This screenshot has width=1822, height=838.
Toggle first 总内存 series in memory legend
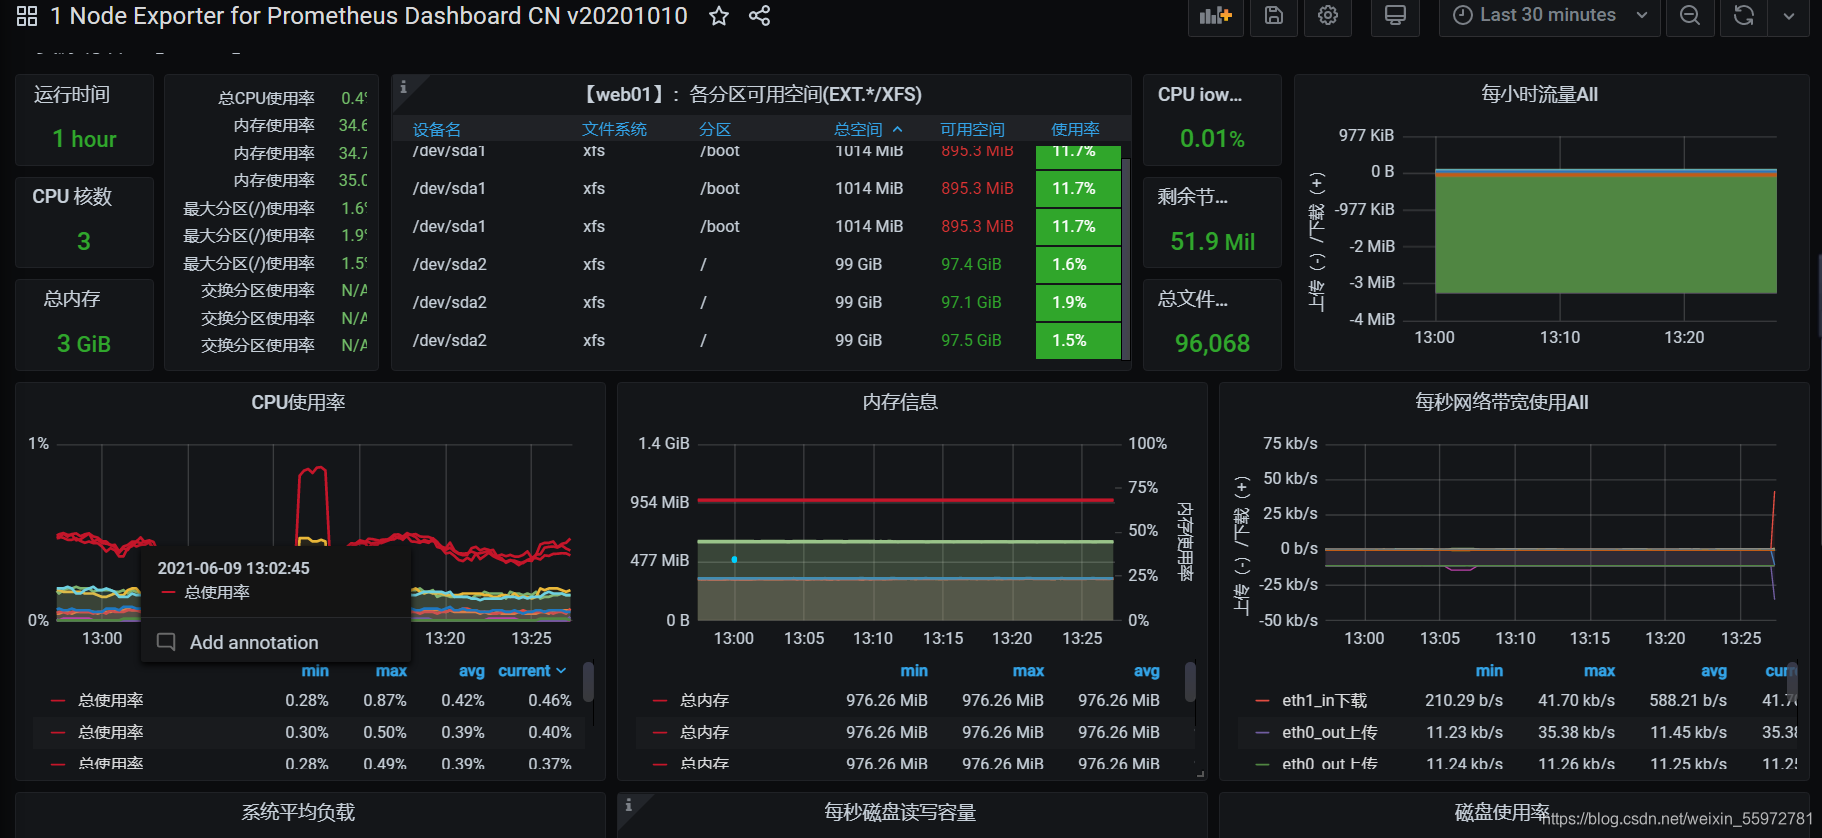pos(705,700)
